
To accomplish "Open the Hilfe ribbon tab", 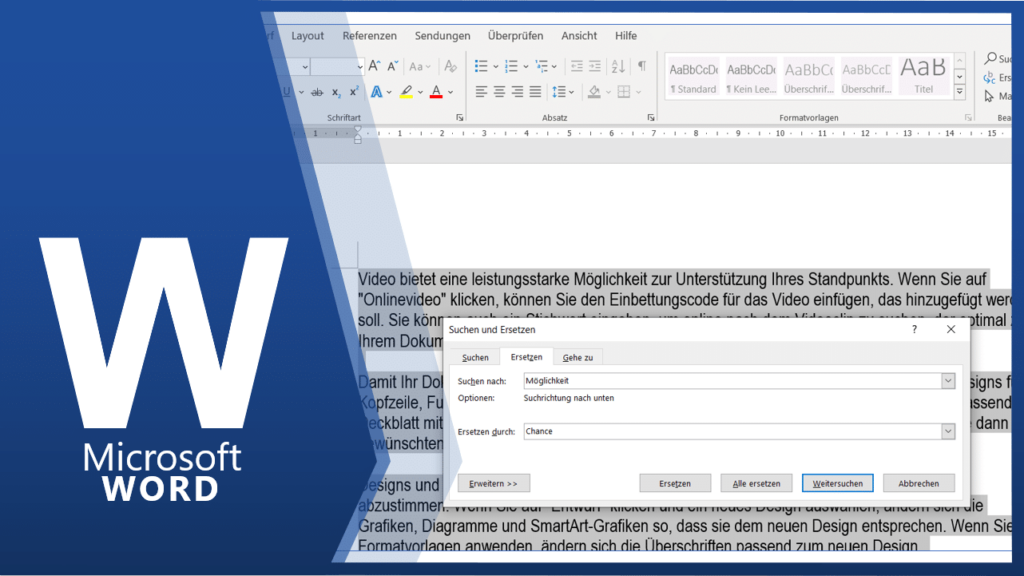I will 626,36.
